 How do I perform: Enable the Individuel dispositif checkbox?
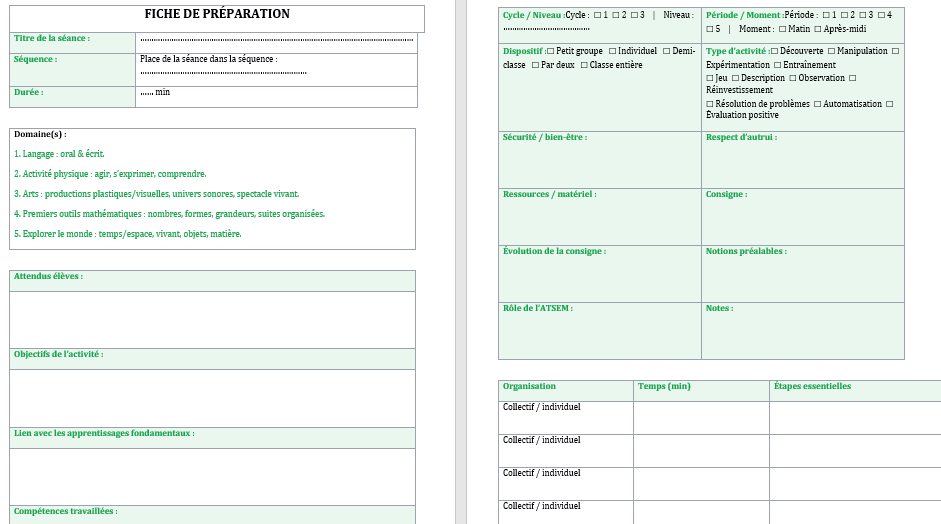click(612, 51)
